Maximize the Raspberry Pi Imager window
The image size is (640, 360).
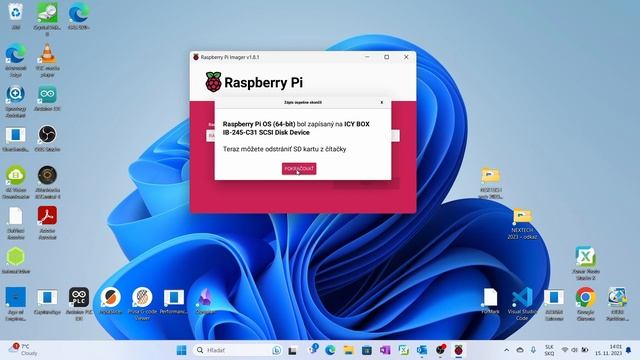pos(387,57)
